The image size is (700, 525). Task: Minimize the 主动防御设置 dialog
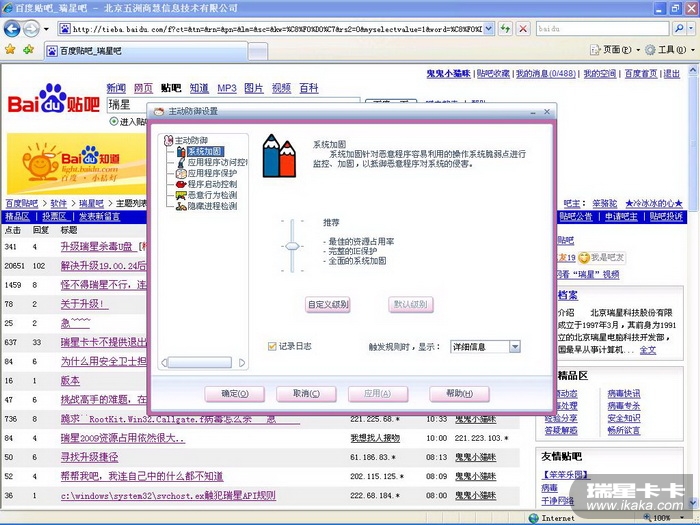(x=533, y=112)
